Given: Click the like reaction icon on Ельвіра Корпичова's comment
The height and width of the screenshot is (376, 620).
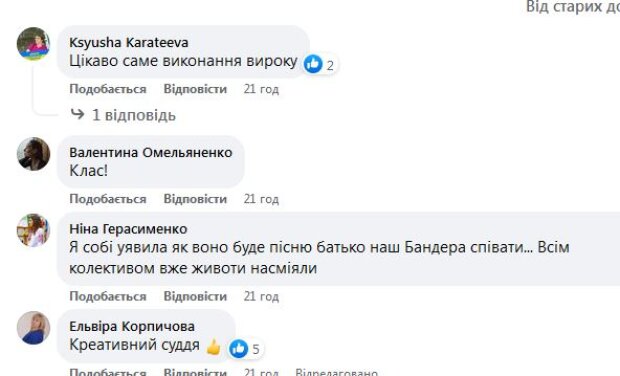Looking at the screenshot, I should [239, 349].
